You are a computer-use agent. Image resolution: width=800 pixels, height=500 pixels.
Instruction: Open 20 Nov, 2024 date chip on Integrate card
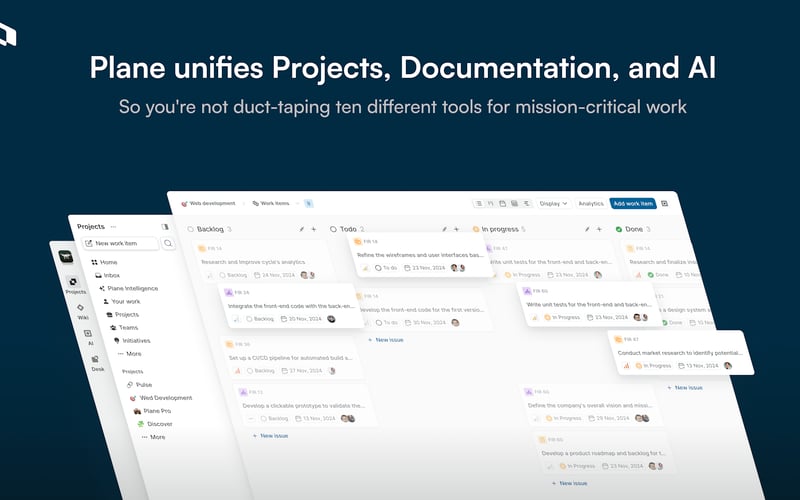point(301,319)
